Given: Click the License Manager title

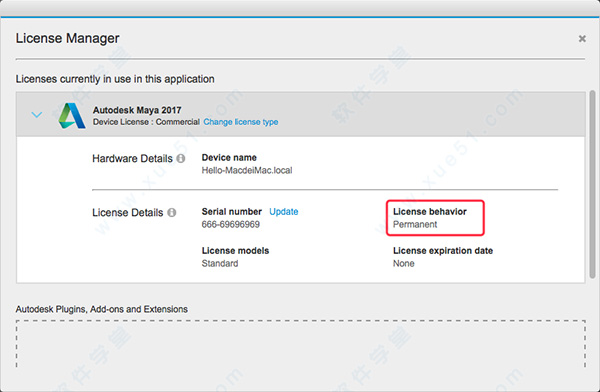Looking at the screenshot, I should pos(67,38).
